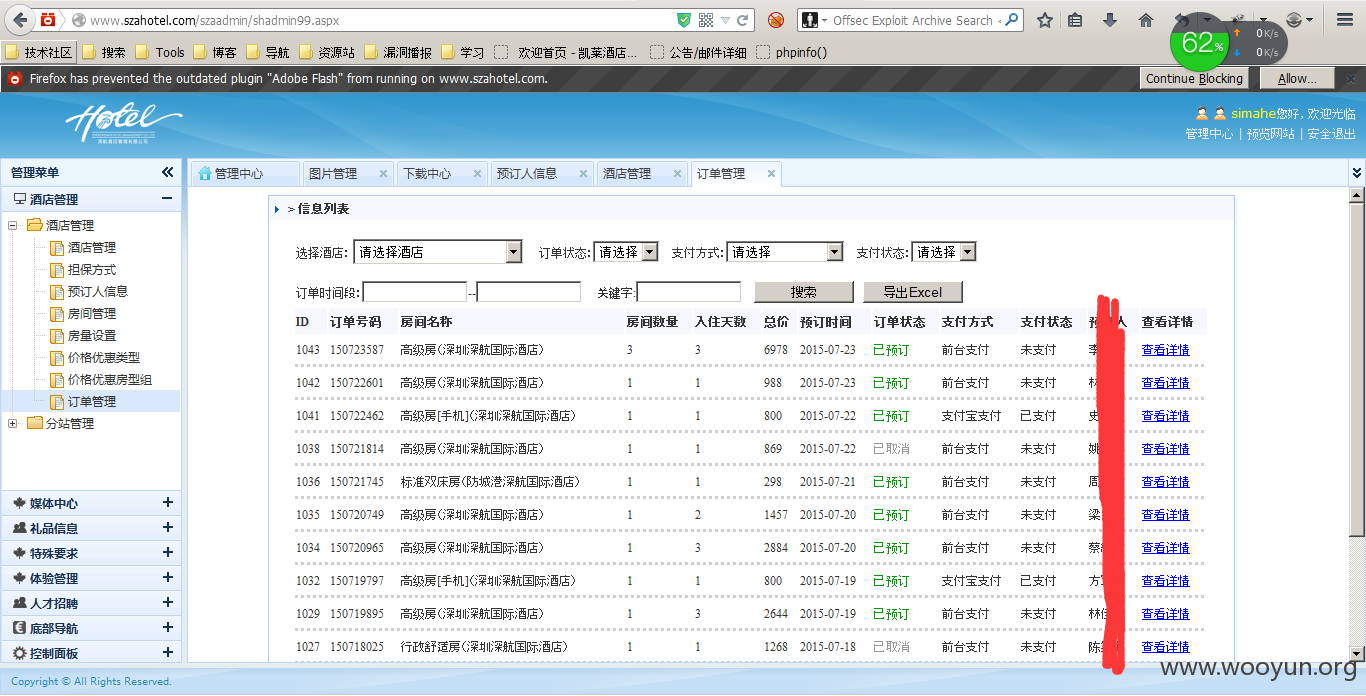1366x696 pixels.
Task: Select 房量设置 in the tree
Action: coord(92,335)
